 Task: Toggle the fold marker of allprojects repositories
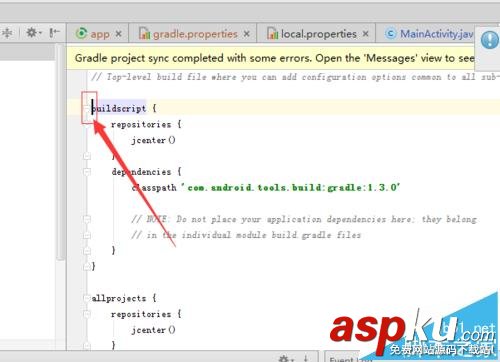(x=87, y=314)
